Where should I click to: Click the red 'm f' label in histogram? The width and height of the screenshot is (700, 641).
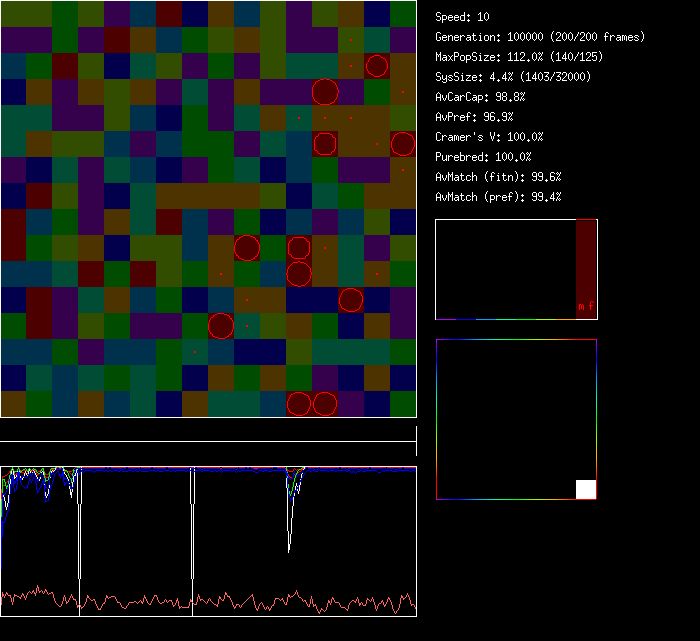click(x=585, y=307)
